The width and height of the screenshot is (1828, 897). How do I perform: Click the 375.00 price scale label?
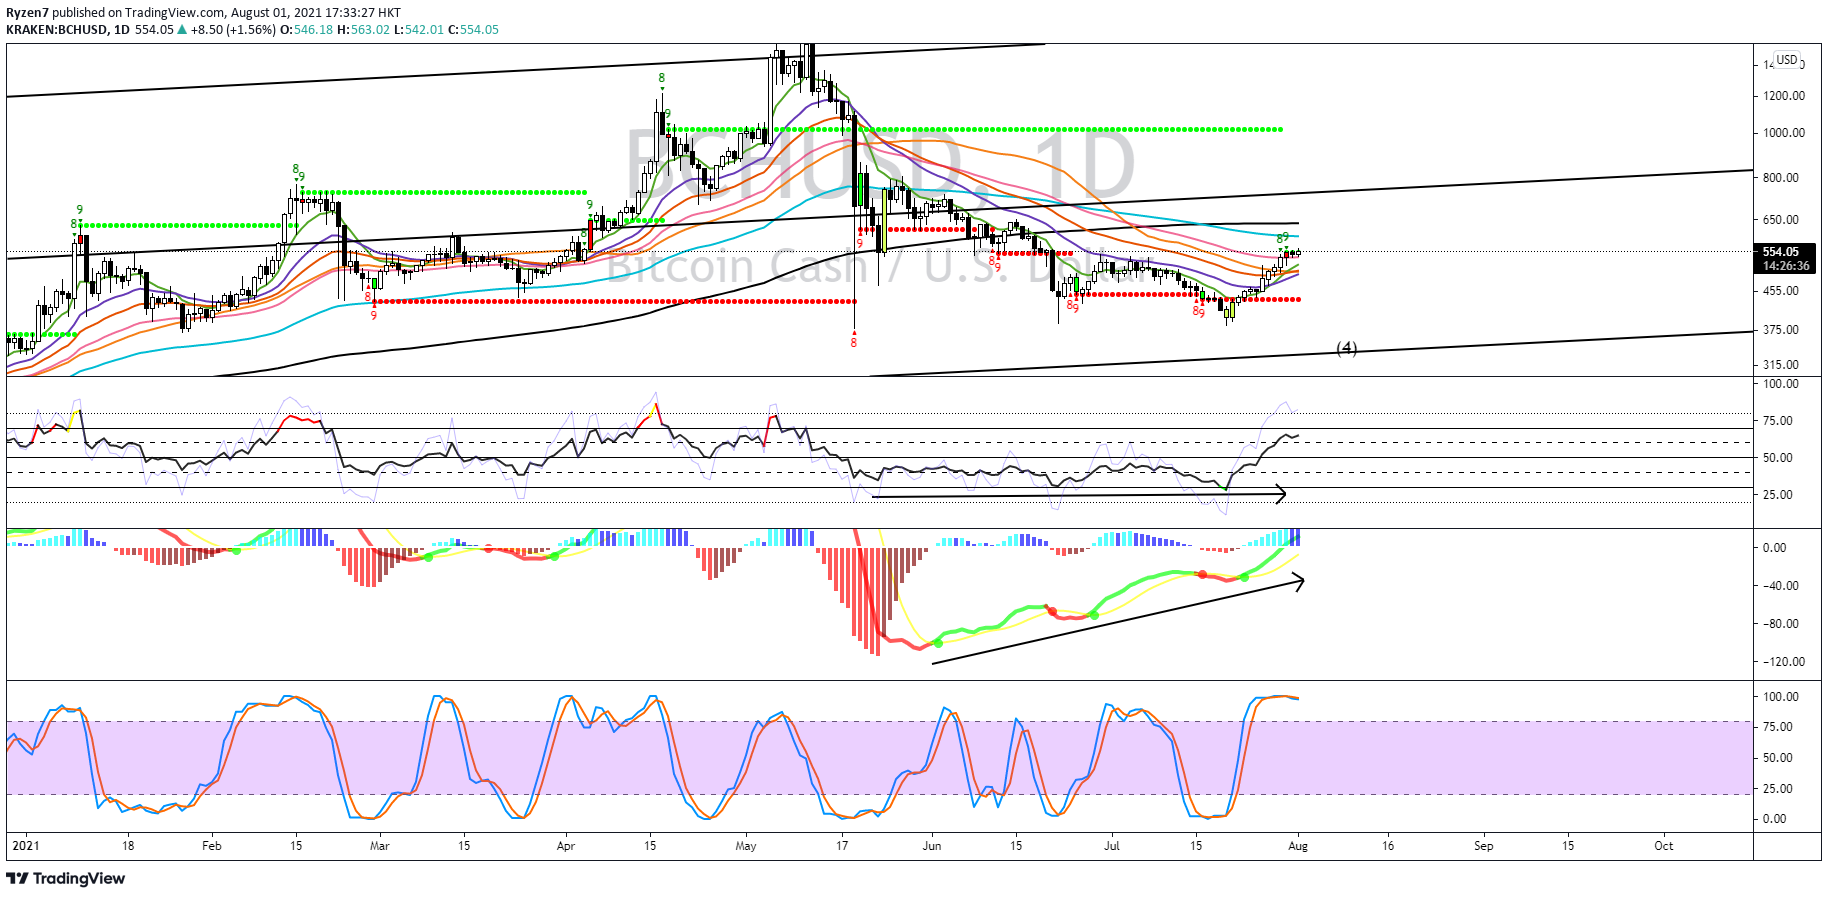[1781, 329]
